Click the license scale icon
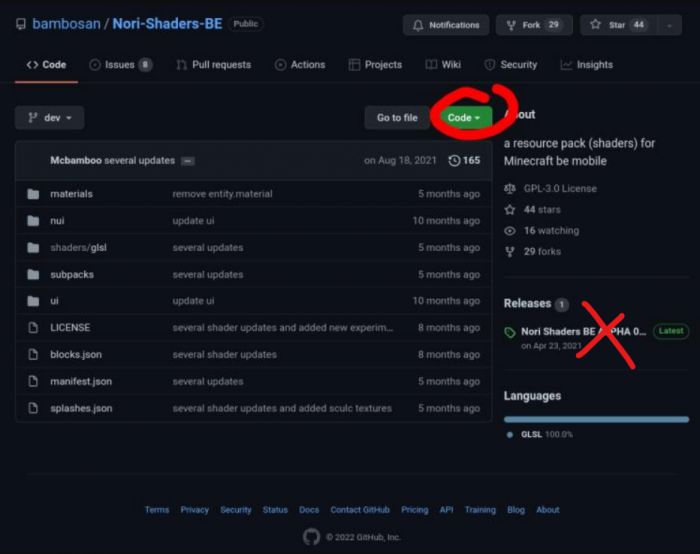 510,188
